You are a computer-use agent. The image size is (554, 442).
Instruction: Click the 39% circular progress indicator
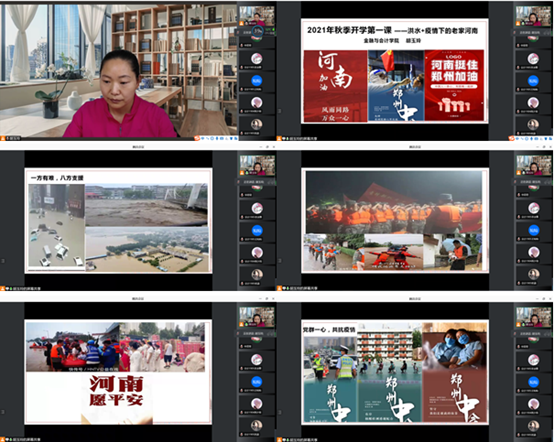(258, 31)
